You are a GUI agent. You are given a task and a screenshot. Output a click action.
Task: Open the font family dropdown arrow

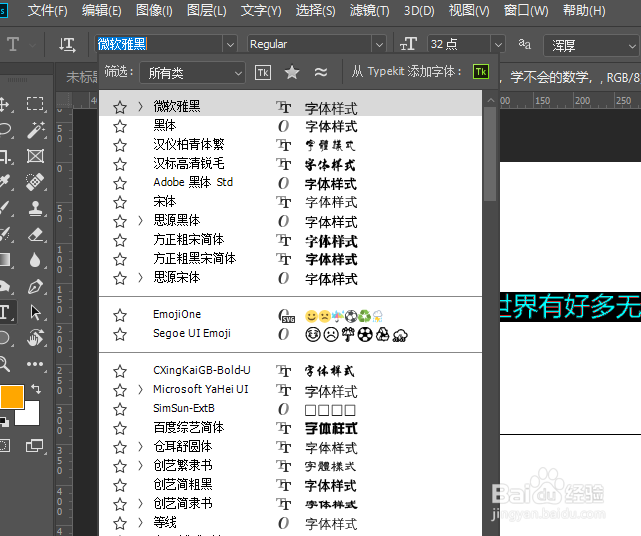230,44
